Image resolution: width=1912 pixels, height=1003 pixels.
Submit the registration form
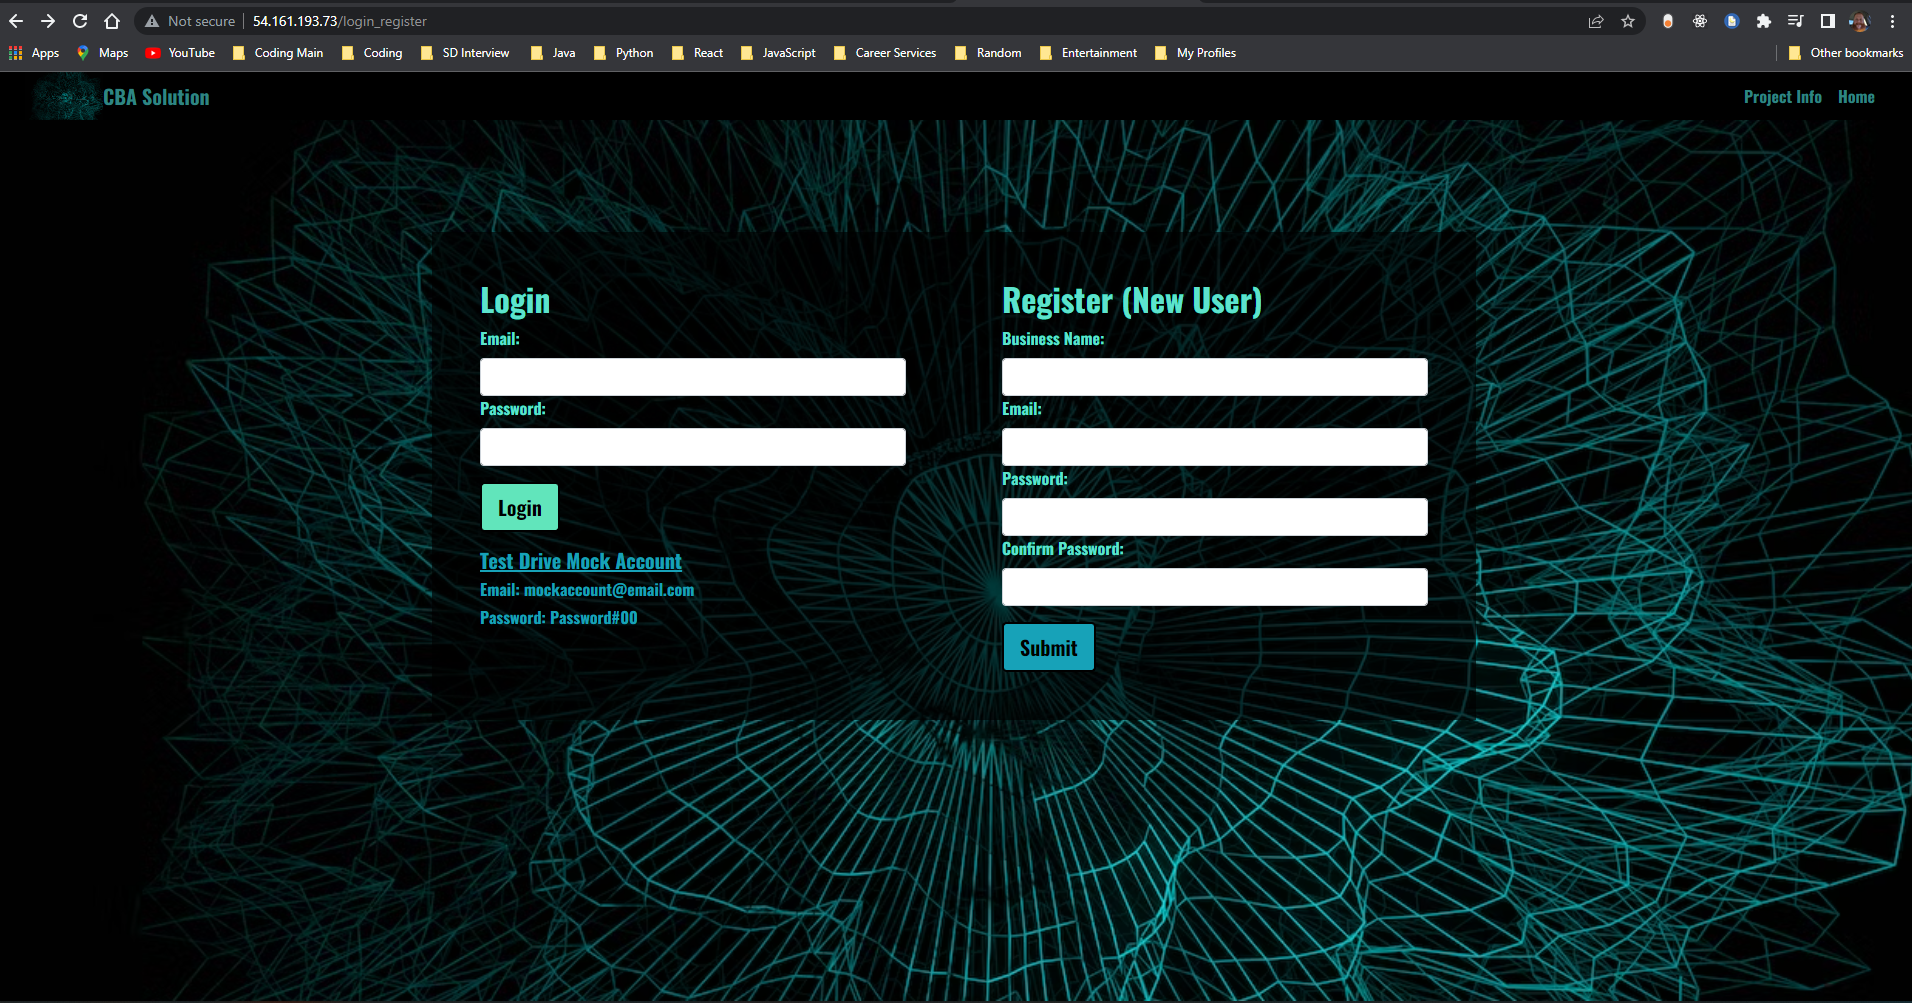1048,647
